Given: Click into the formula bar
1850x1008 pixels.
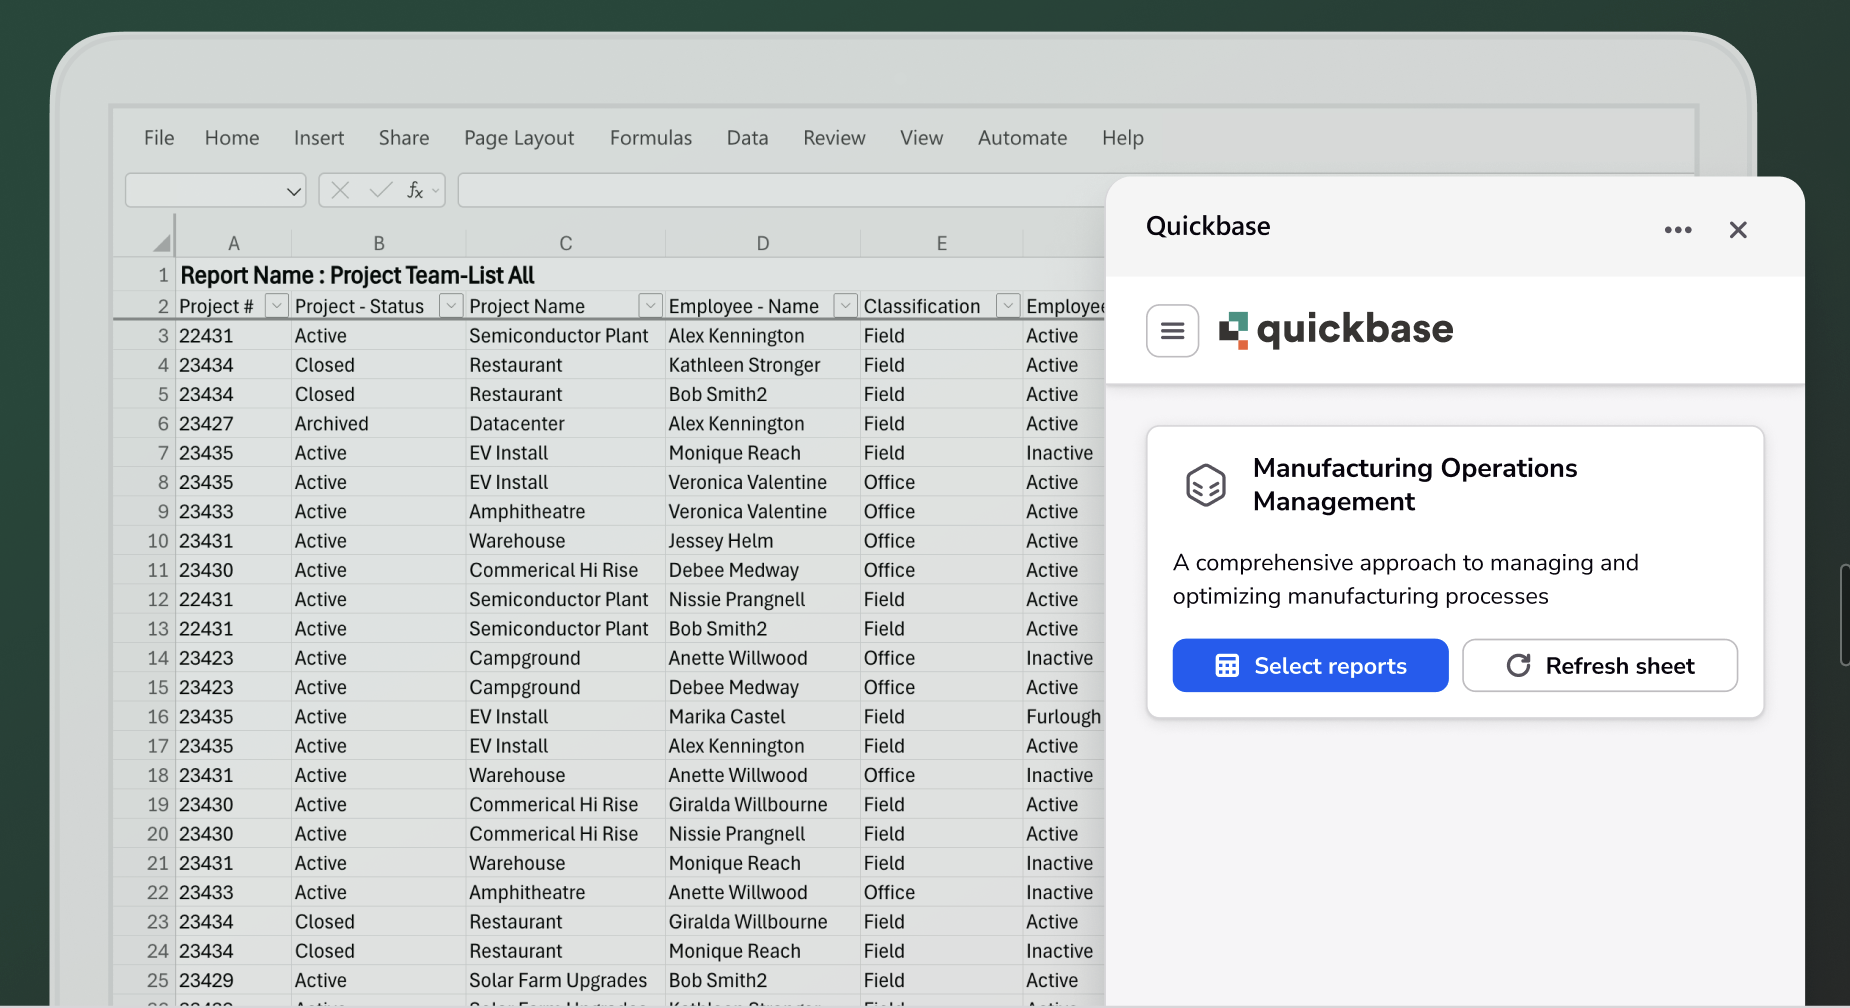Looking at the screenshot, I should click(x=782, y=190).
